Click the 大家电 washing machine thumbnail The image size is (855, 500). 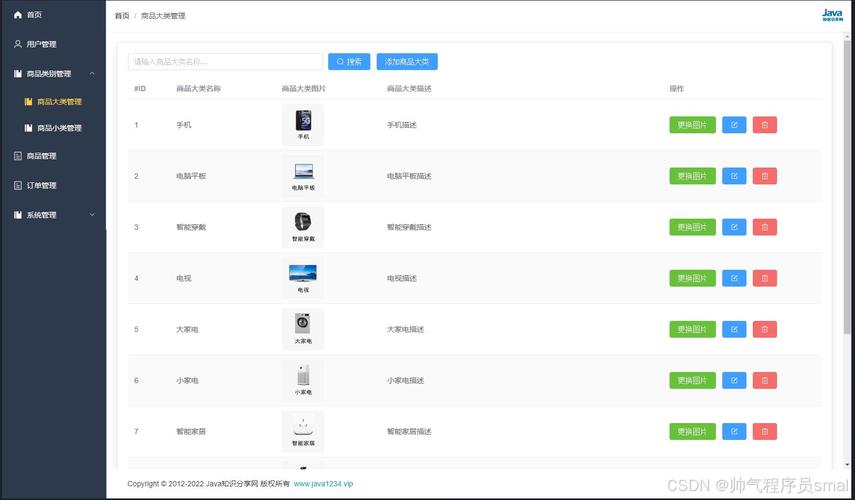[303, 329]
